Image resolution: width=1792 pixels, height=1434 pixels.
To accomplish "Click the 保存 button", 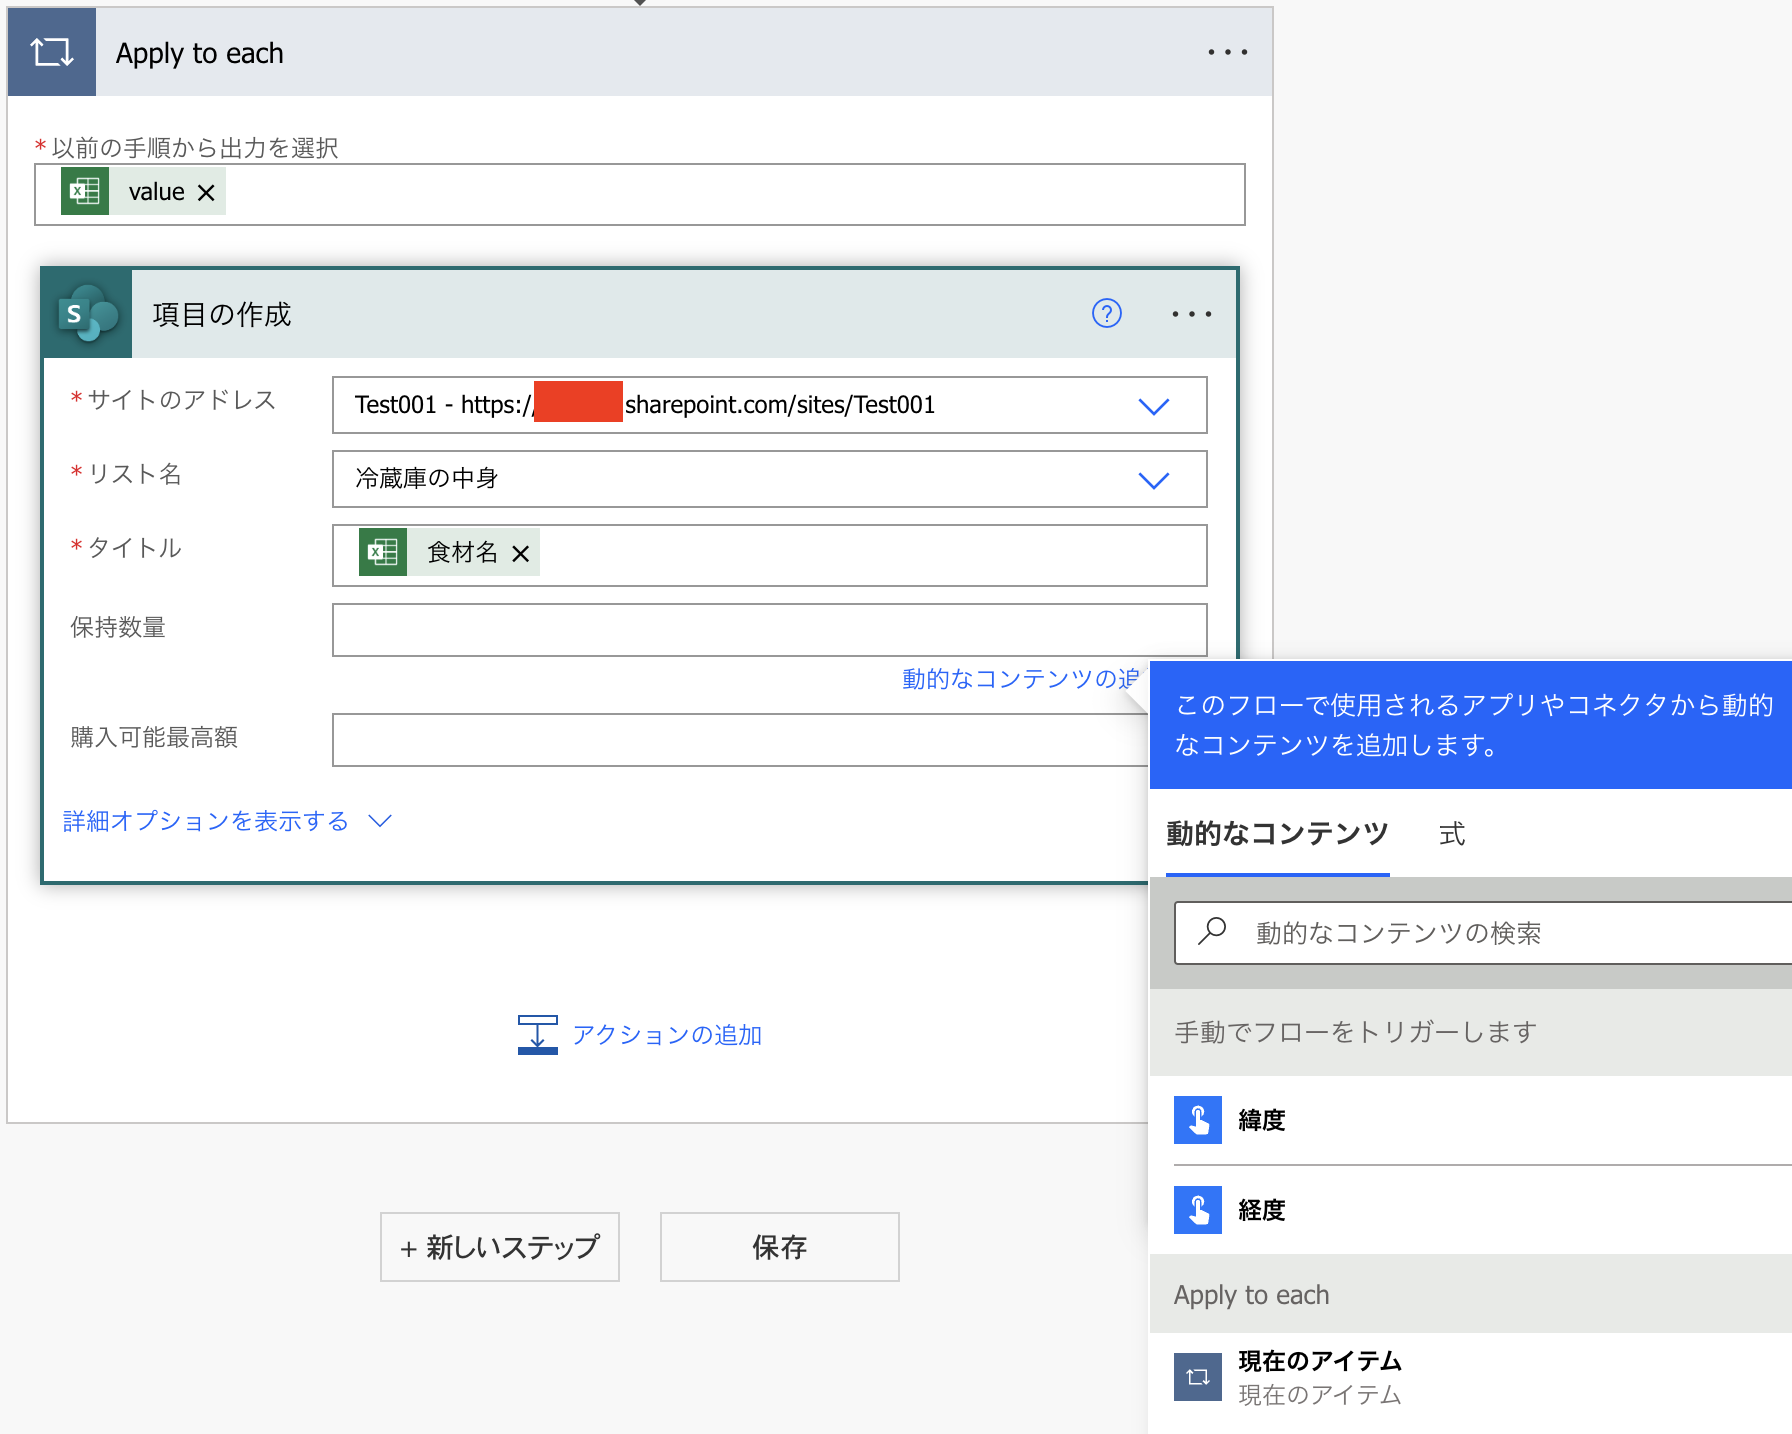I will point(780,1247).
